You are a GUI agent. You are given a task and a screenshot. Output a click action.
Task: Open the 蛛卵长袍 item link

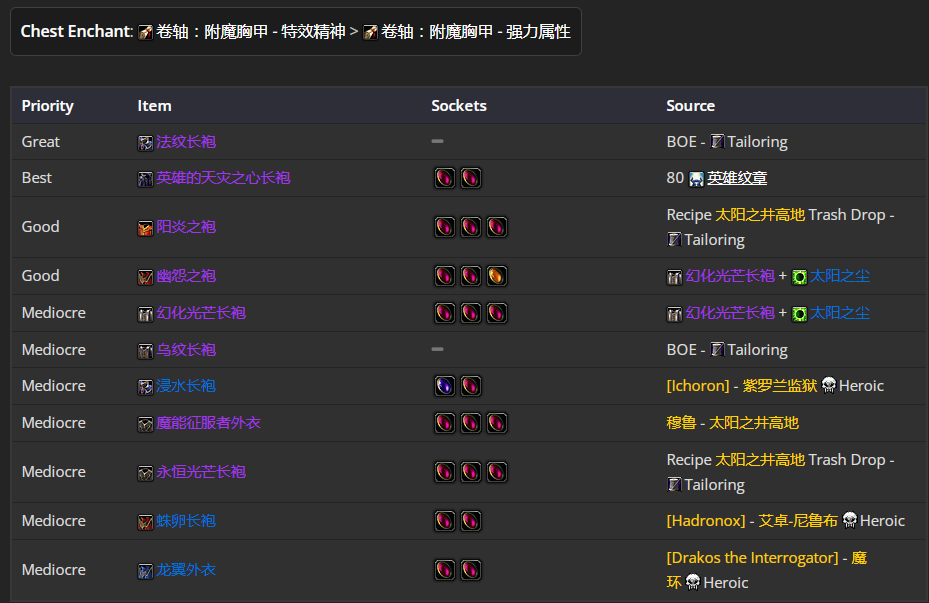(186, 521)
